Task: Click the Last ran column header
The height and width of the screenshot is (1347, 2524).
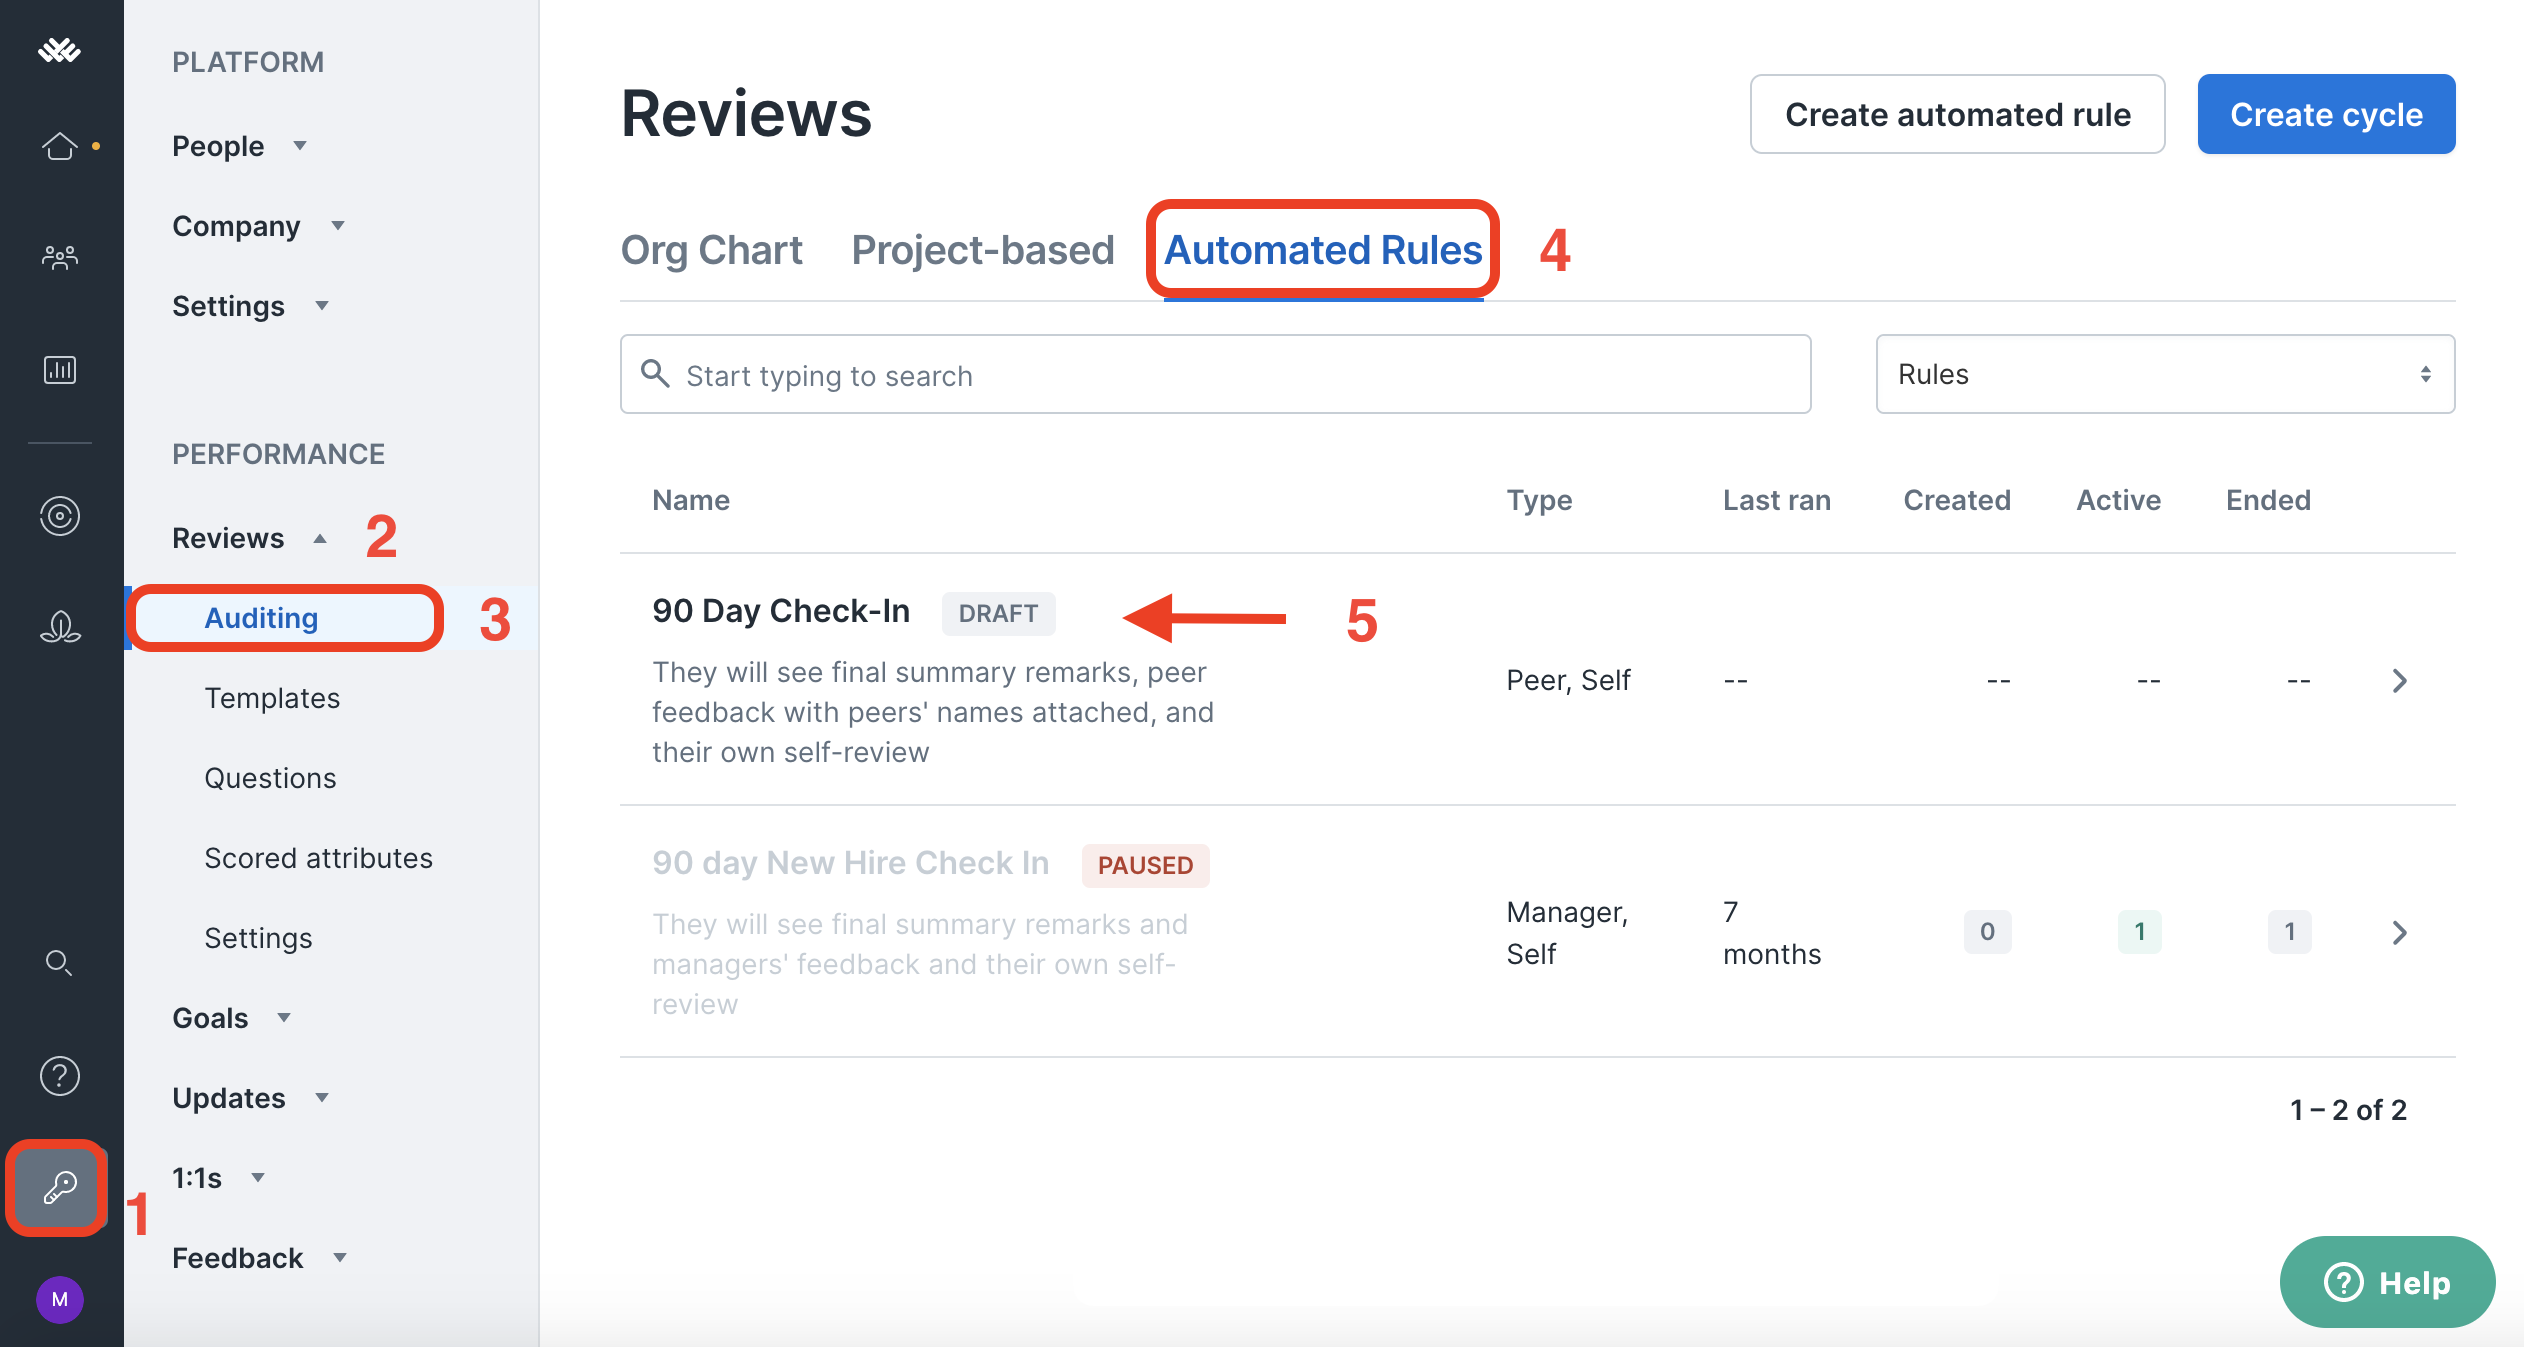Action: [x=1776, y=500]
